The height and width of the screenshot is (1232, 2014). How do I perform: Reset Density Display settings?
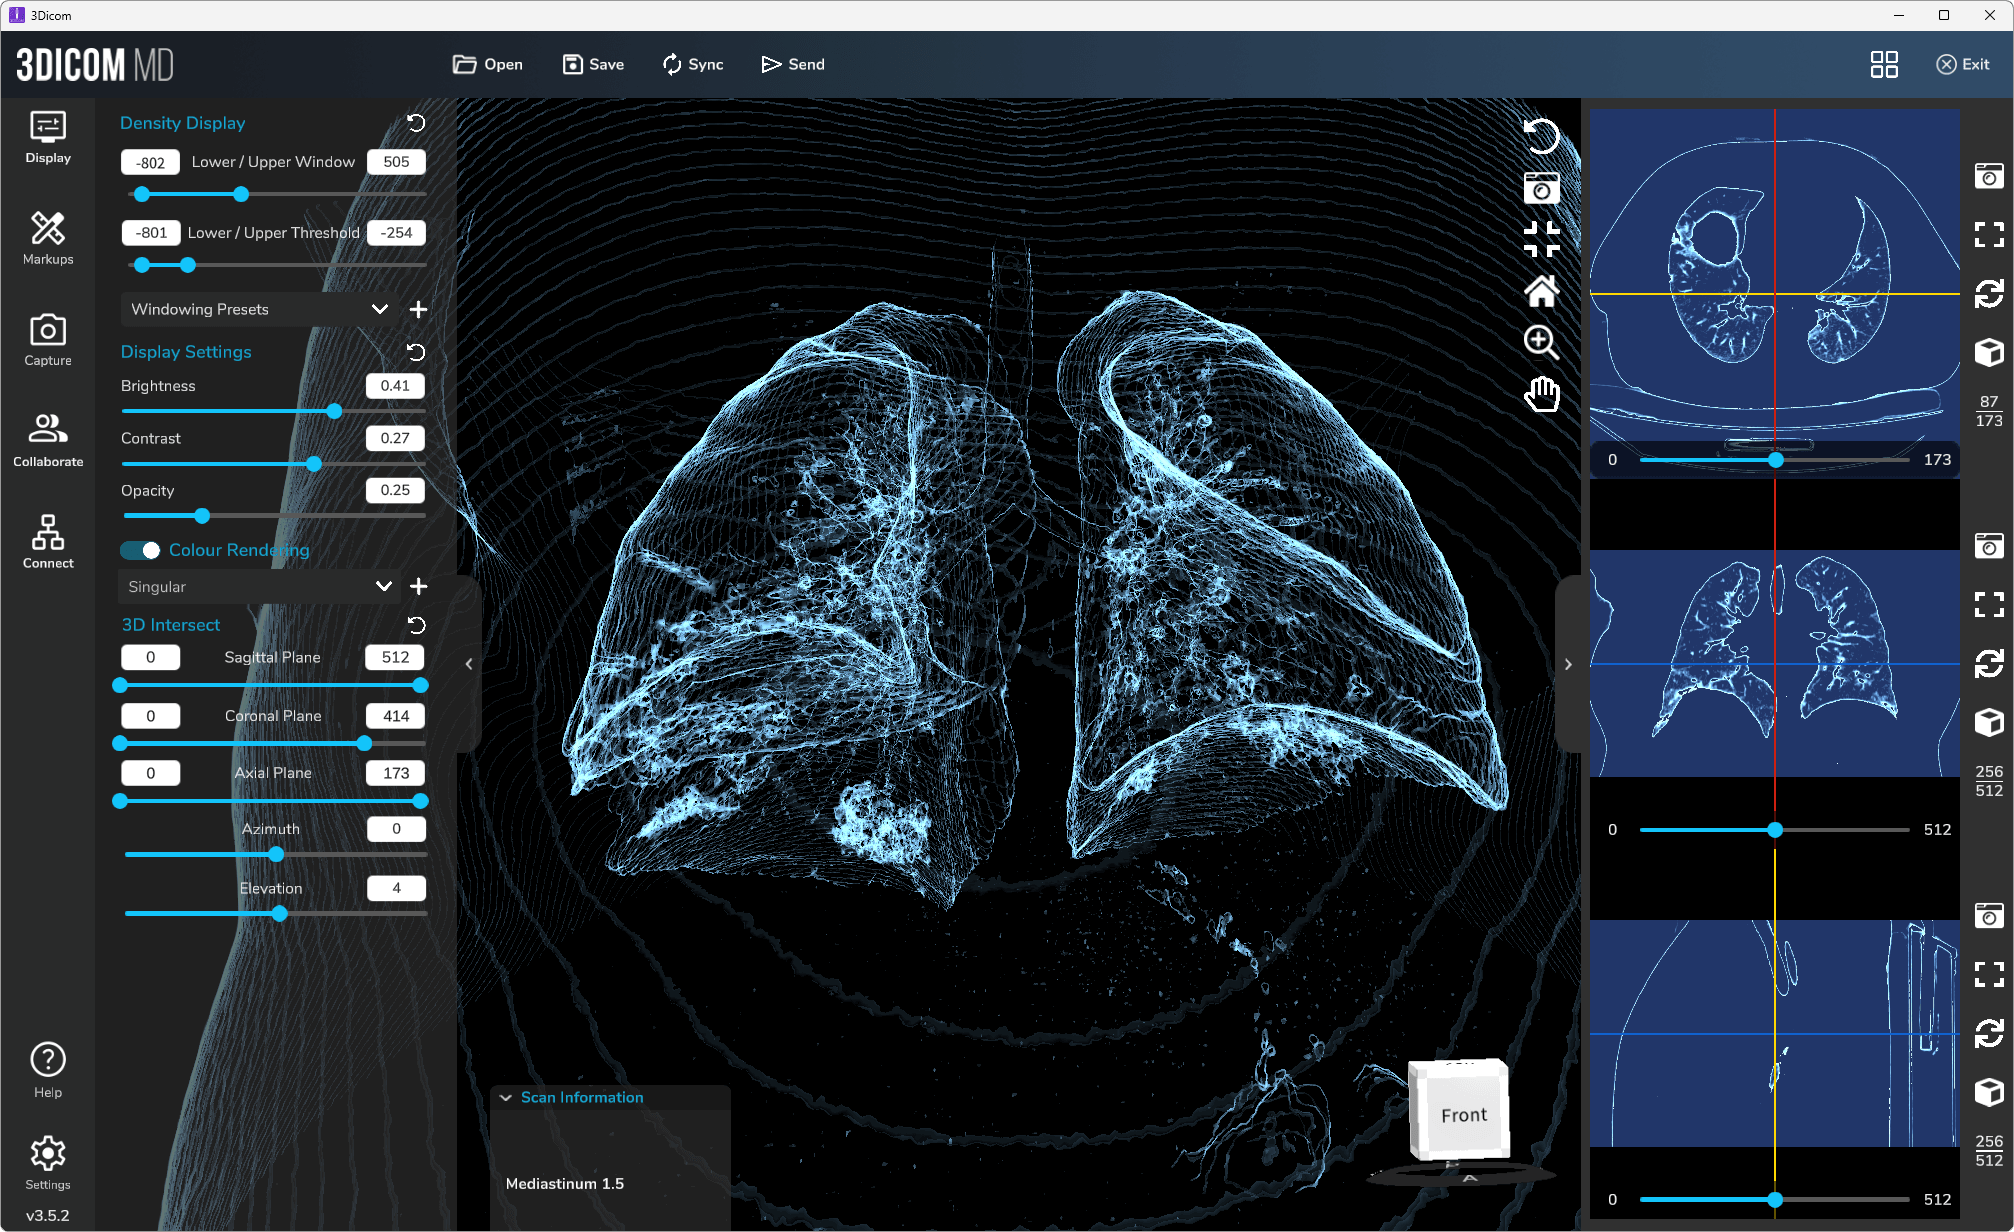[416, 123]
